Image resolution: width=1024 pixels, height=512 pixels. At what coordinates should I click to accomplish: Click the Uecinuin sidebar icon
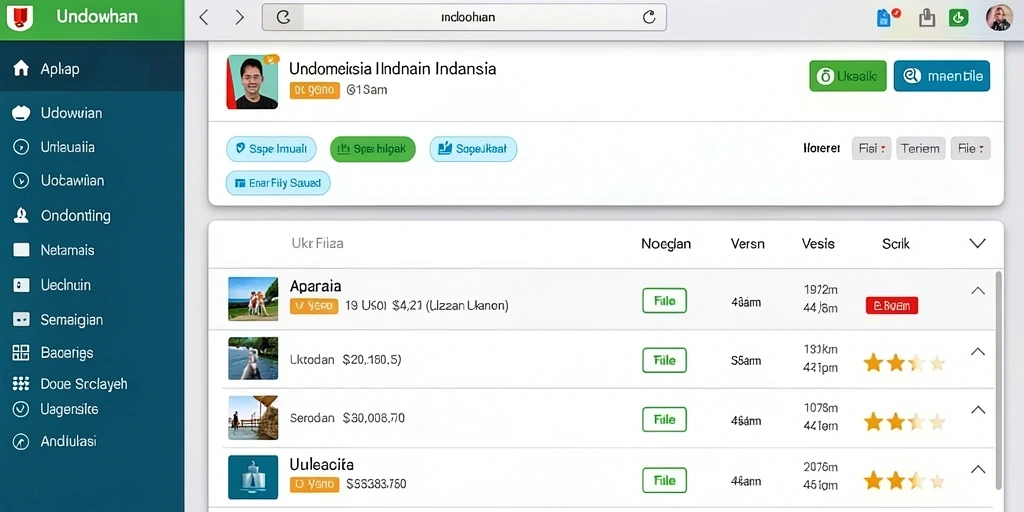21,285
